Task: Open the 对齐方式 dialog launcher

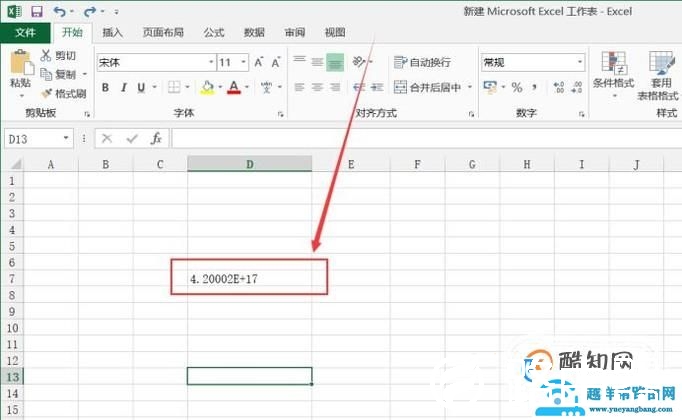Action: point(471,114)
